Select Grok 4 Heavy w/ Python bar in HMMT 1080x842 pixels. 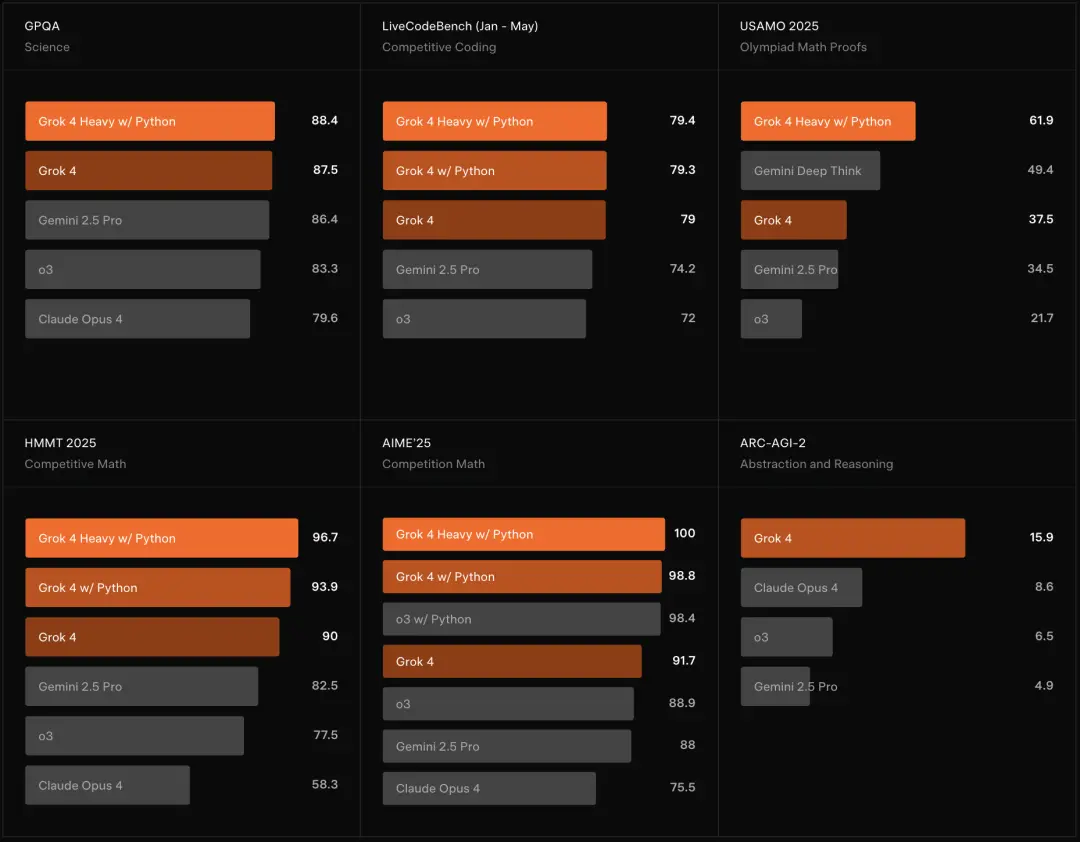pyautogui.click(x=161, y=538)
